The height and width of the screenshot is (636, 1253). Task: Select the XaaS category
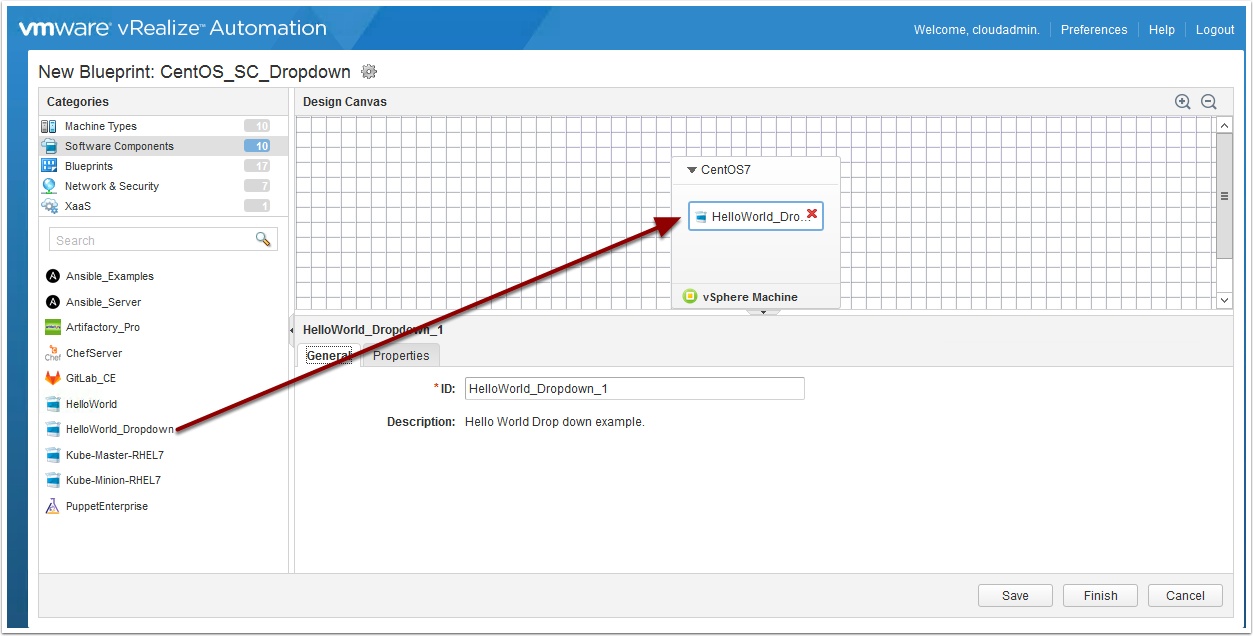[x=163, y=206]
